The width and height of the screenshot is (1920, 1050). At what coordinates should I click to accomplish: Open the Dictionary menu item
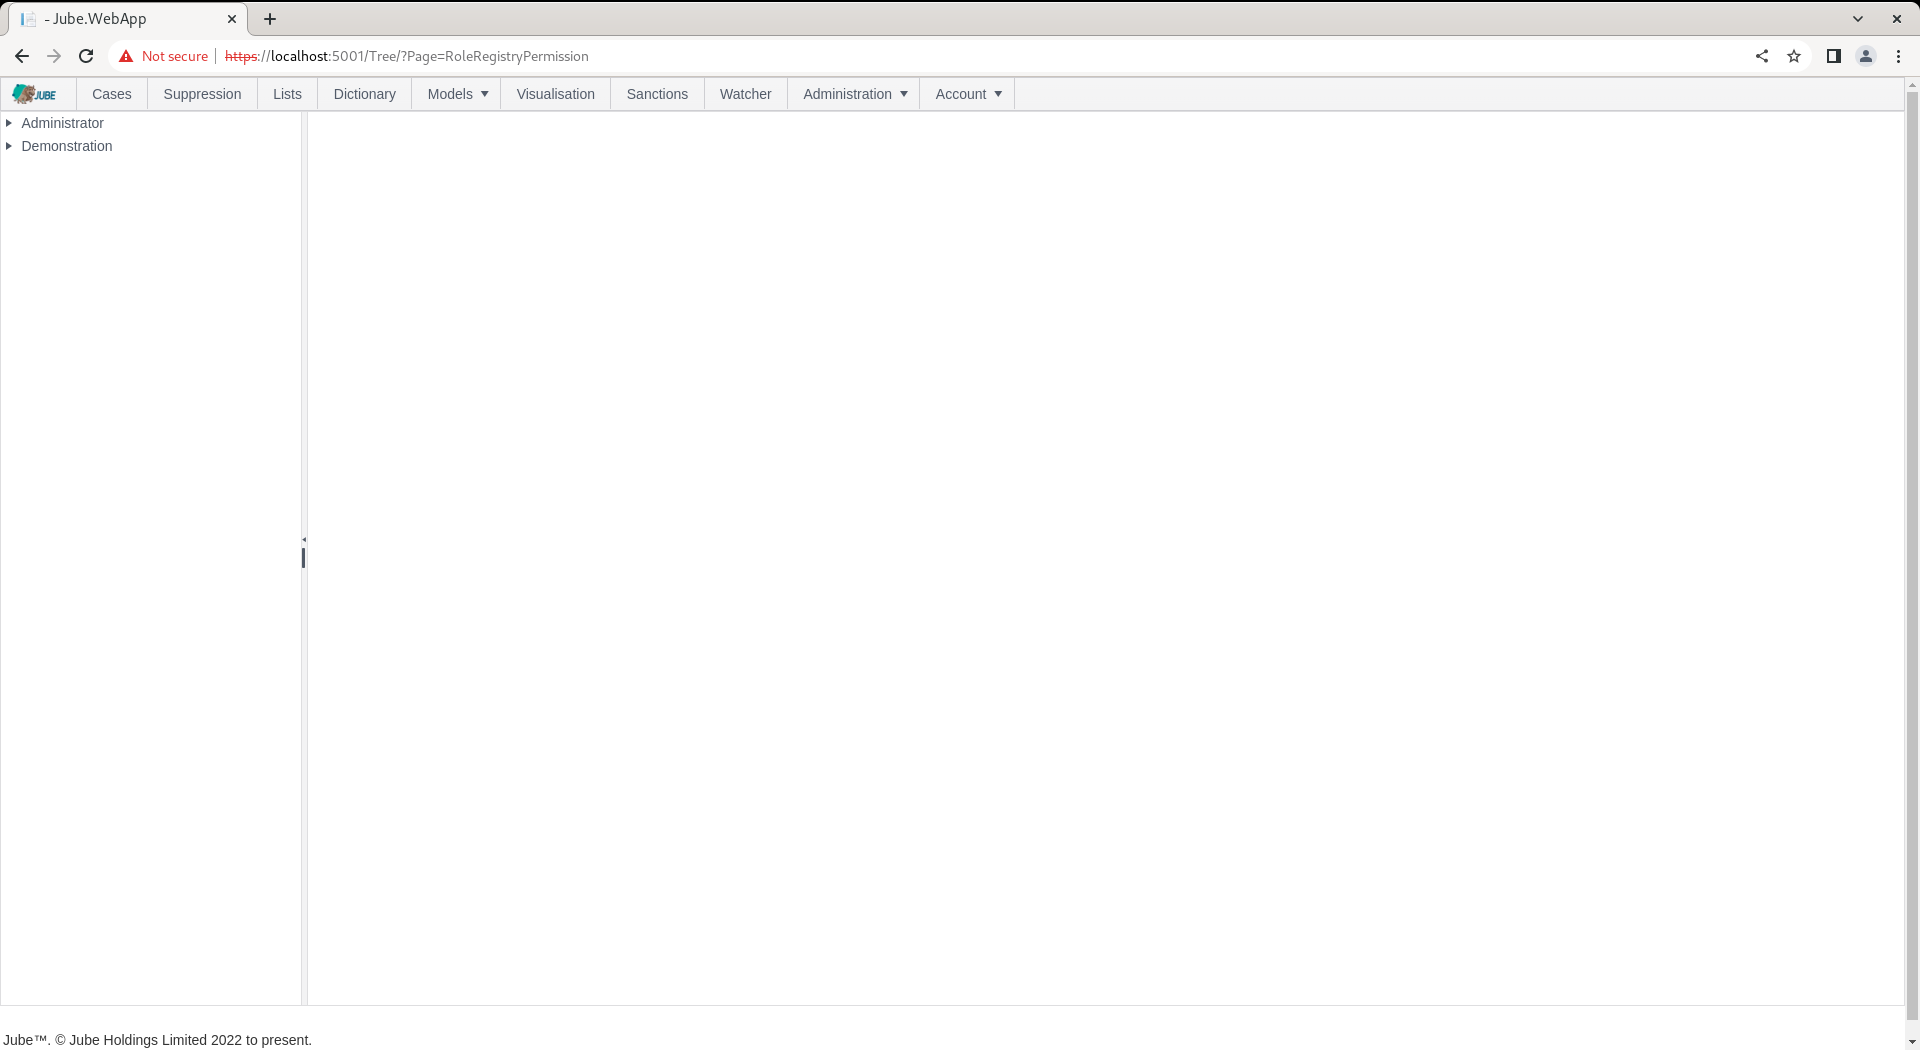point(364,94)
